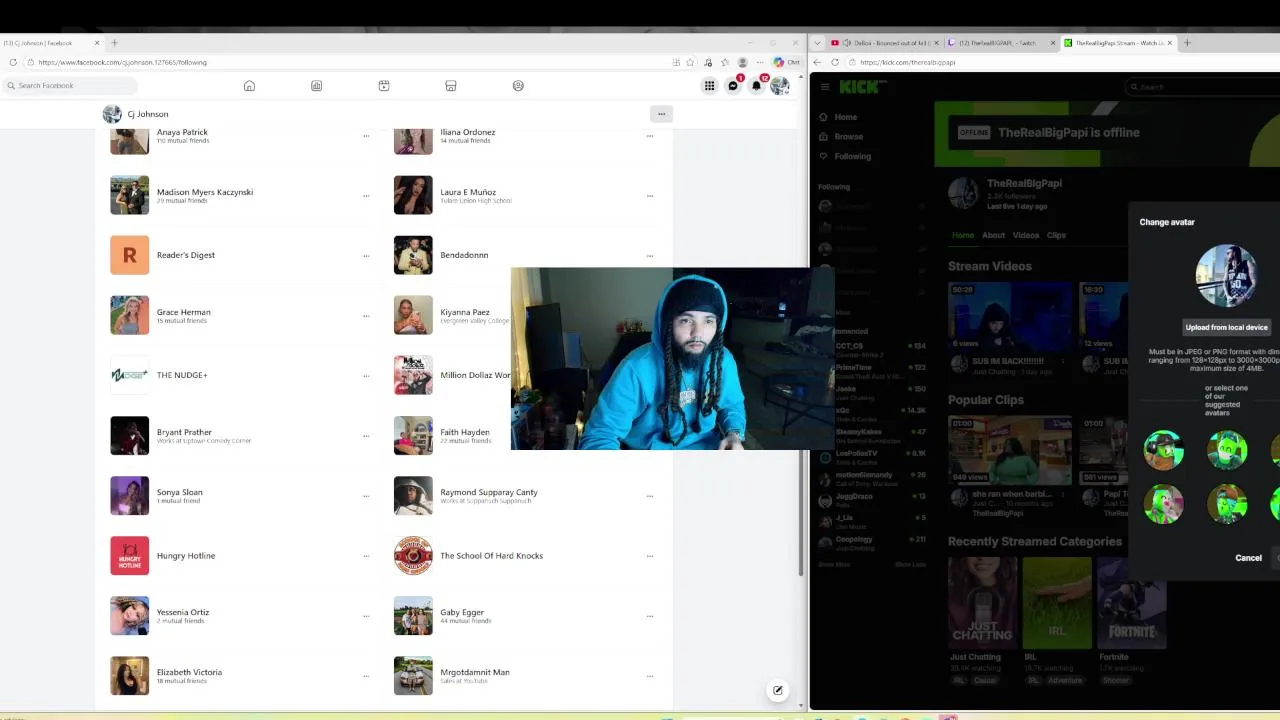The image size is (1280, 720).
Task: Open Copilot Chat button in Facebook browser
Action: [x=786, y=62]
